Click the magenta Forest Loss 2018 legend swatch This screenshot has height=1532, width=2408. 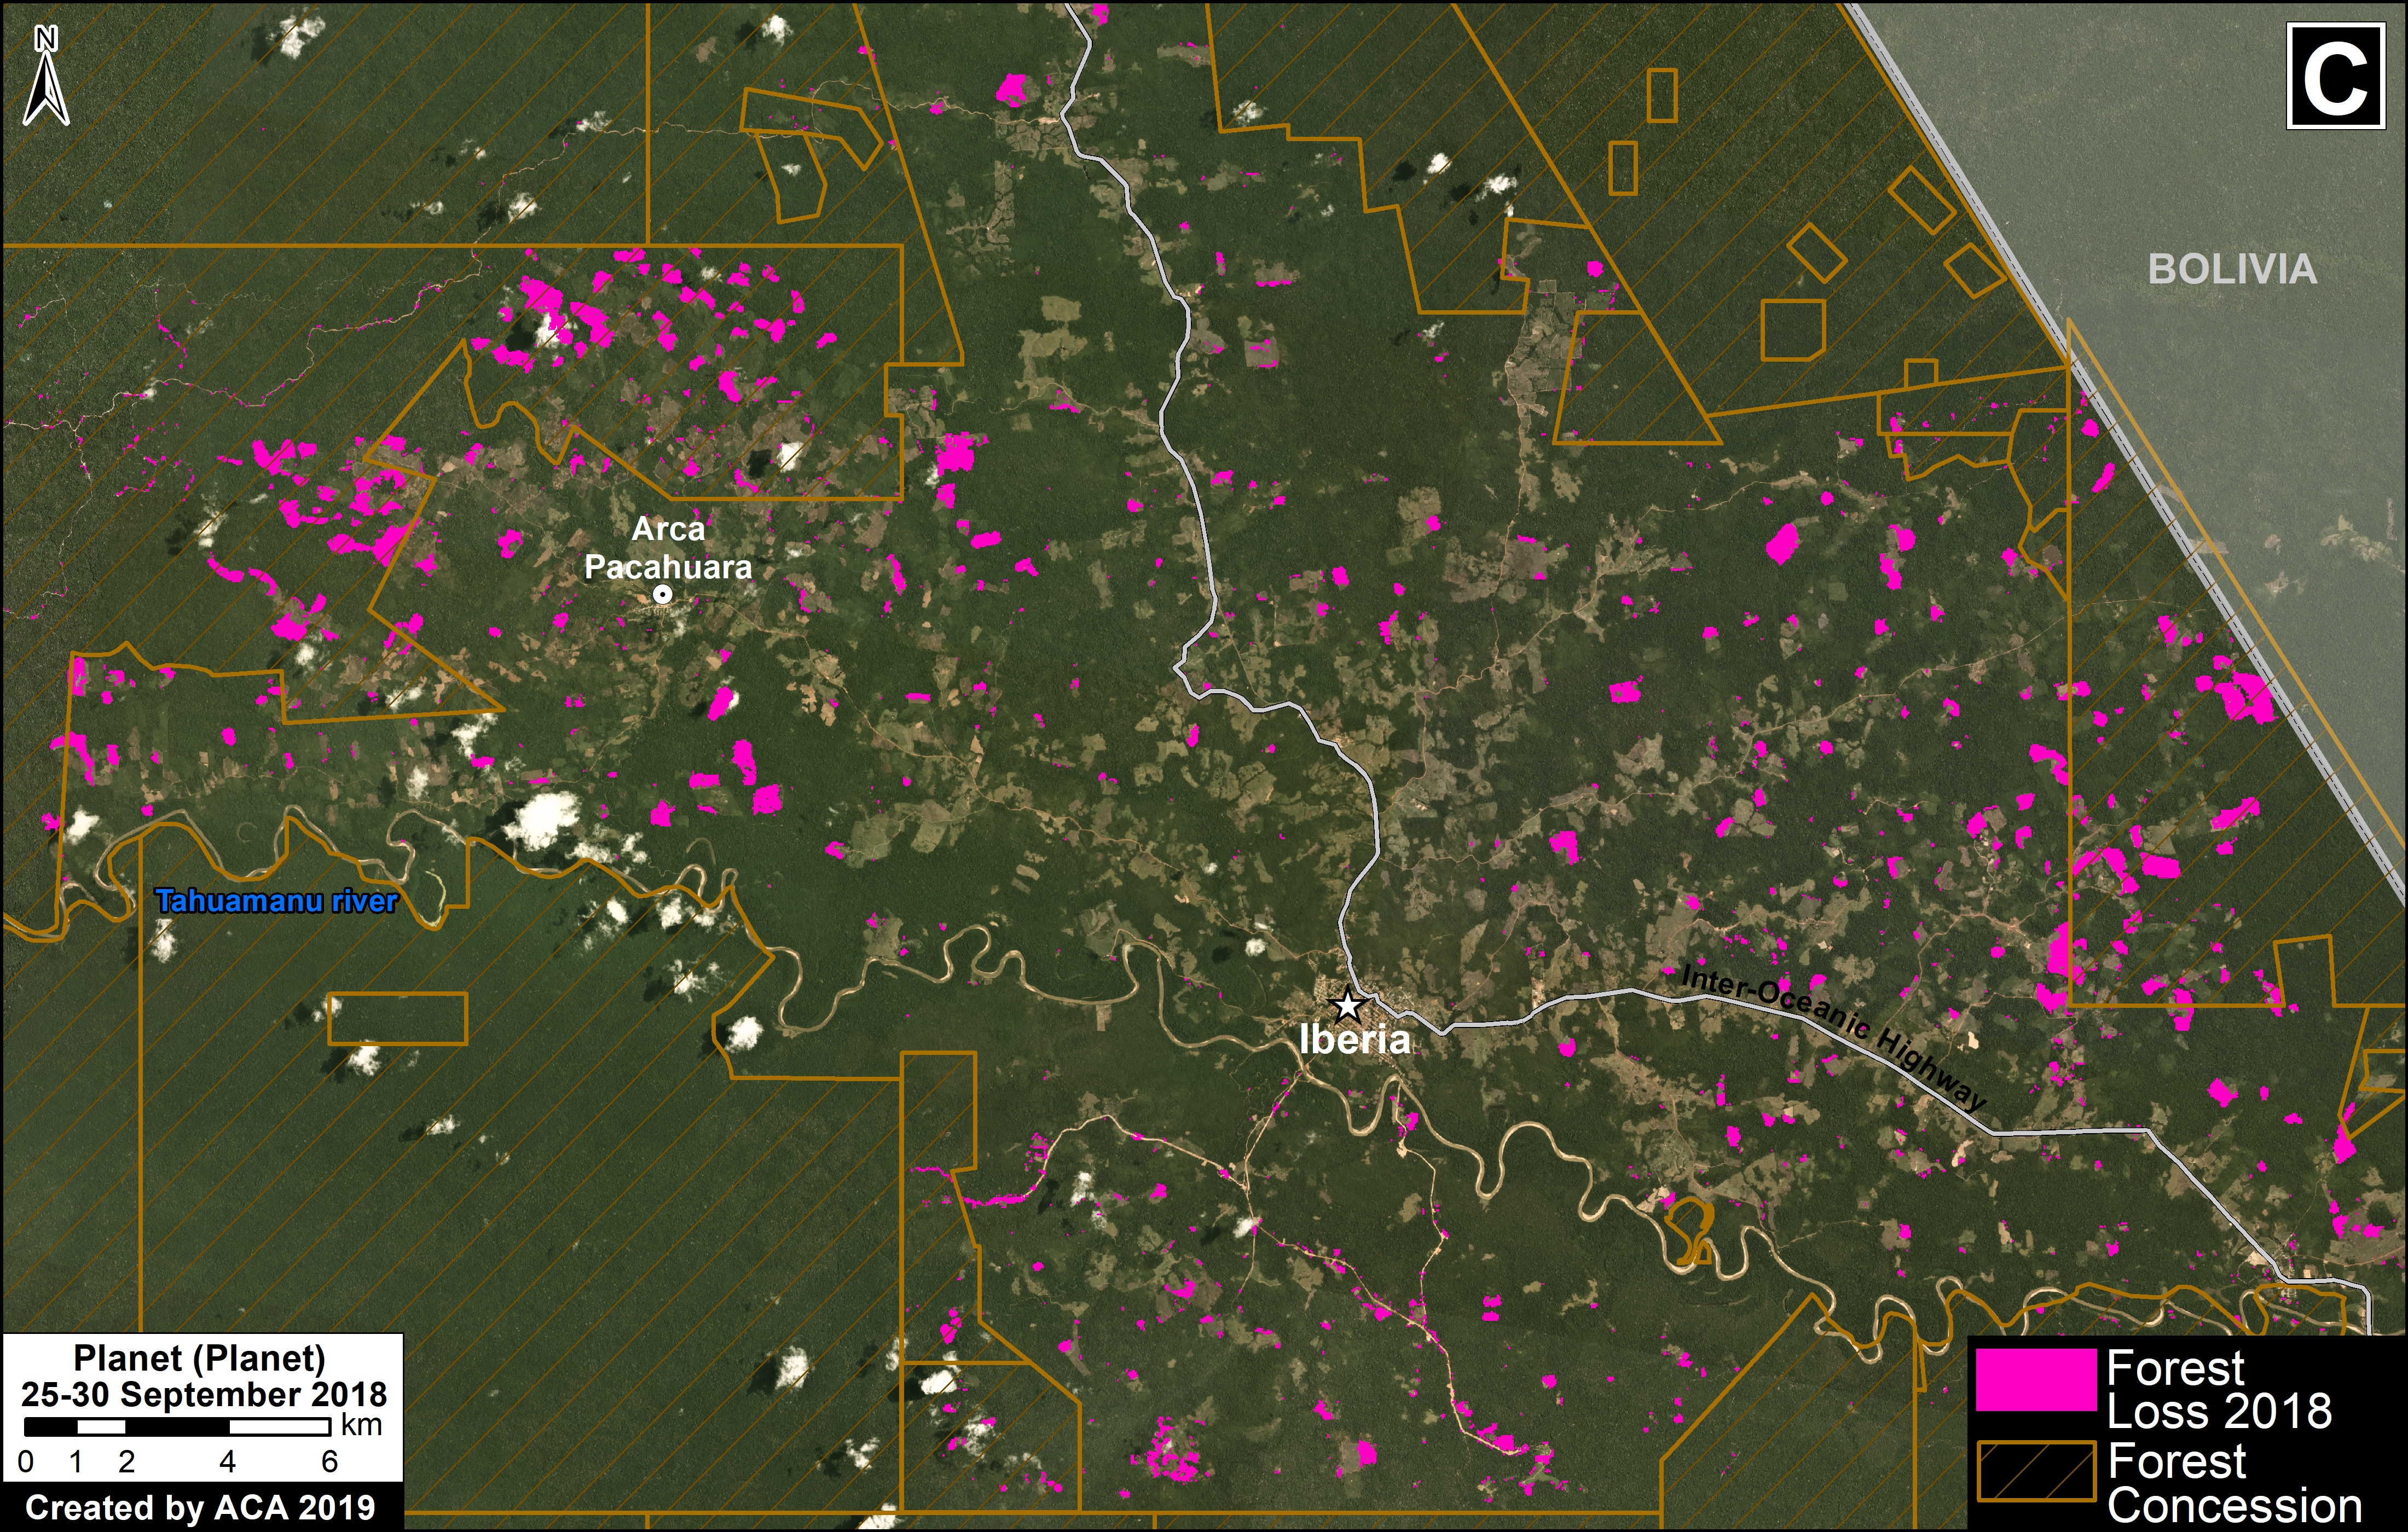click(2035, 1380)
